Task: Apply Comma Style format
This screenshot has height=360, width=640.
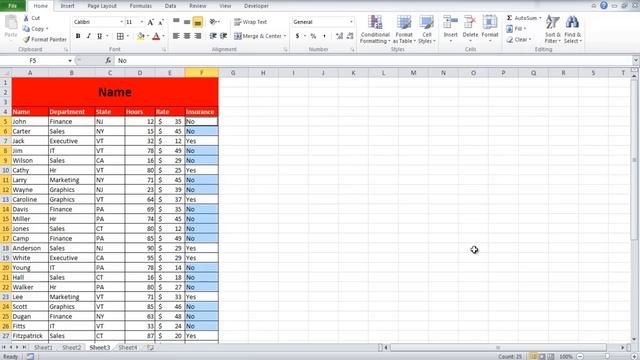Action: point(324,36)
